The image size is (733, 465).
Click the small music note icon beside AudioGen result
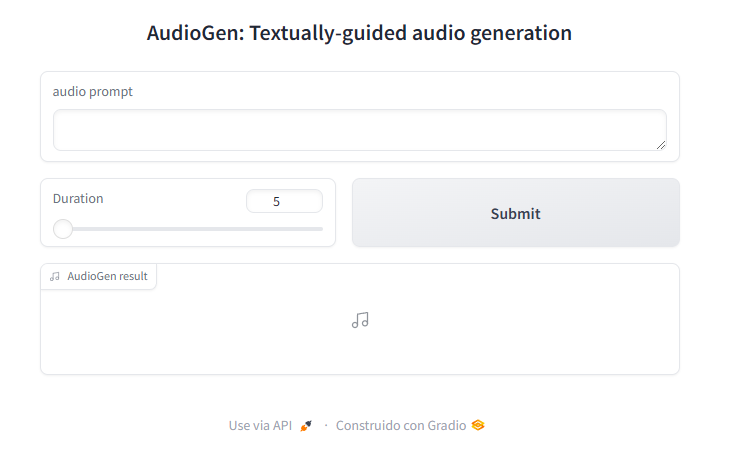[x=55, y=277]
